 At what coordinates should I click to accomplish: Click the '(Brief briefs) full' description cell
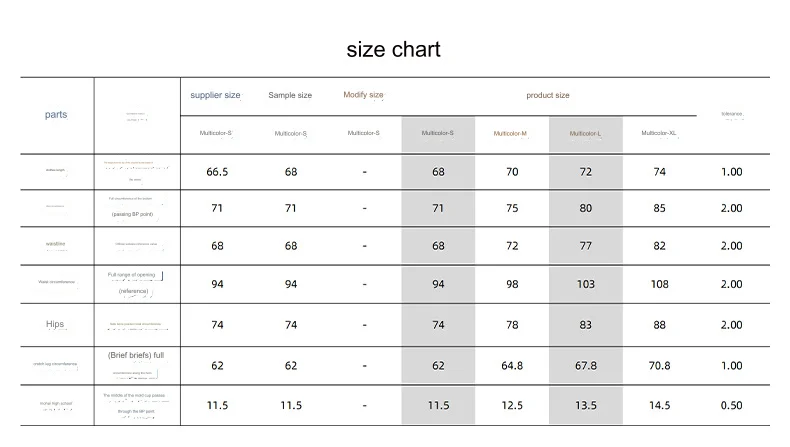(136, 355)
